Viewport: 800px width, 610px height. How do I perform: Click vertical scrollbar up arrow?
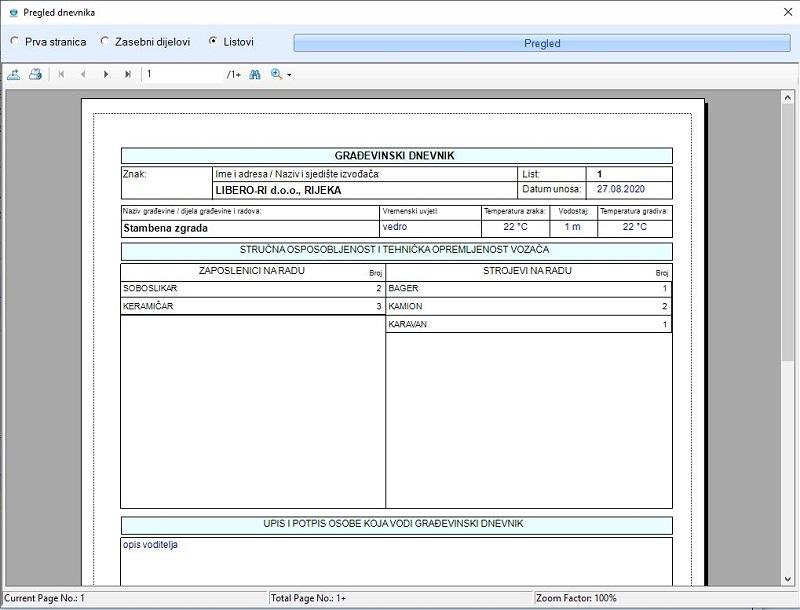[x=788, y=98]
